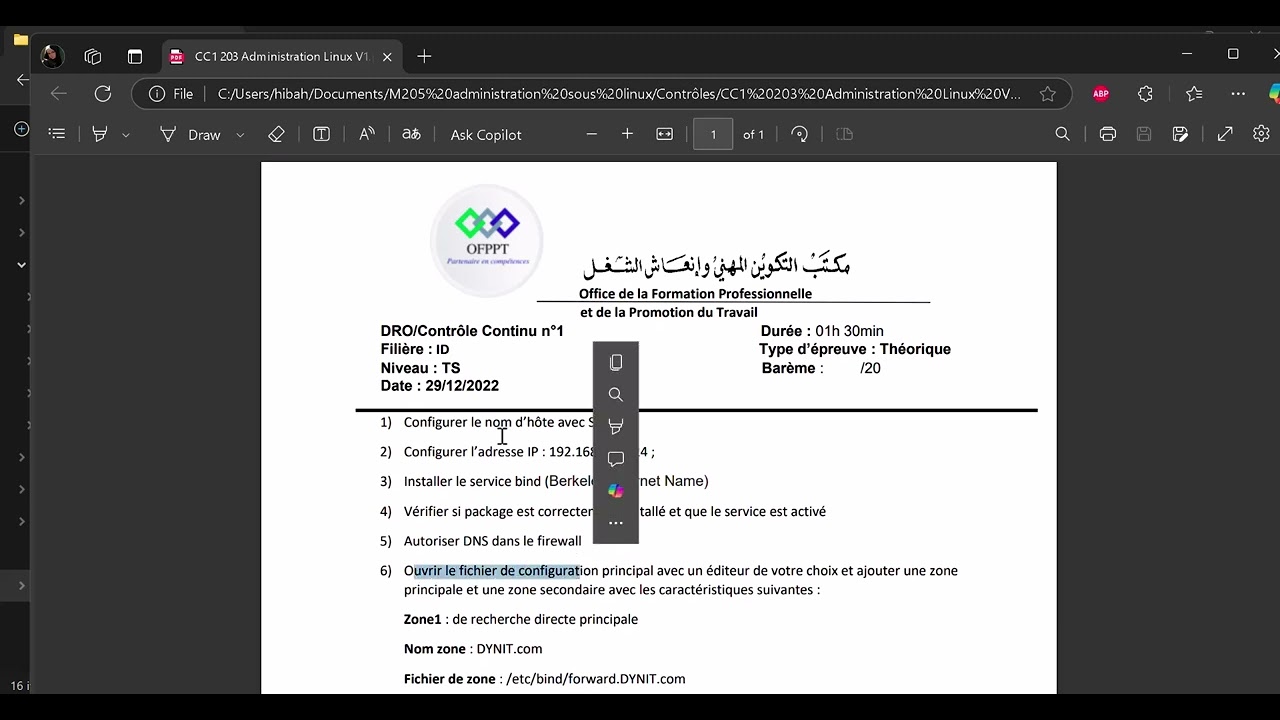Open the Tab actions menu

coord(135,56)
